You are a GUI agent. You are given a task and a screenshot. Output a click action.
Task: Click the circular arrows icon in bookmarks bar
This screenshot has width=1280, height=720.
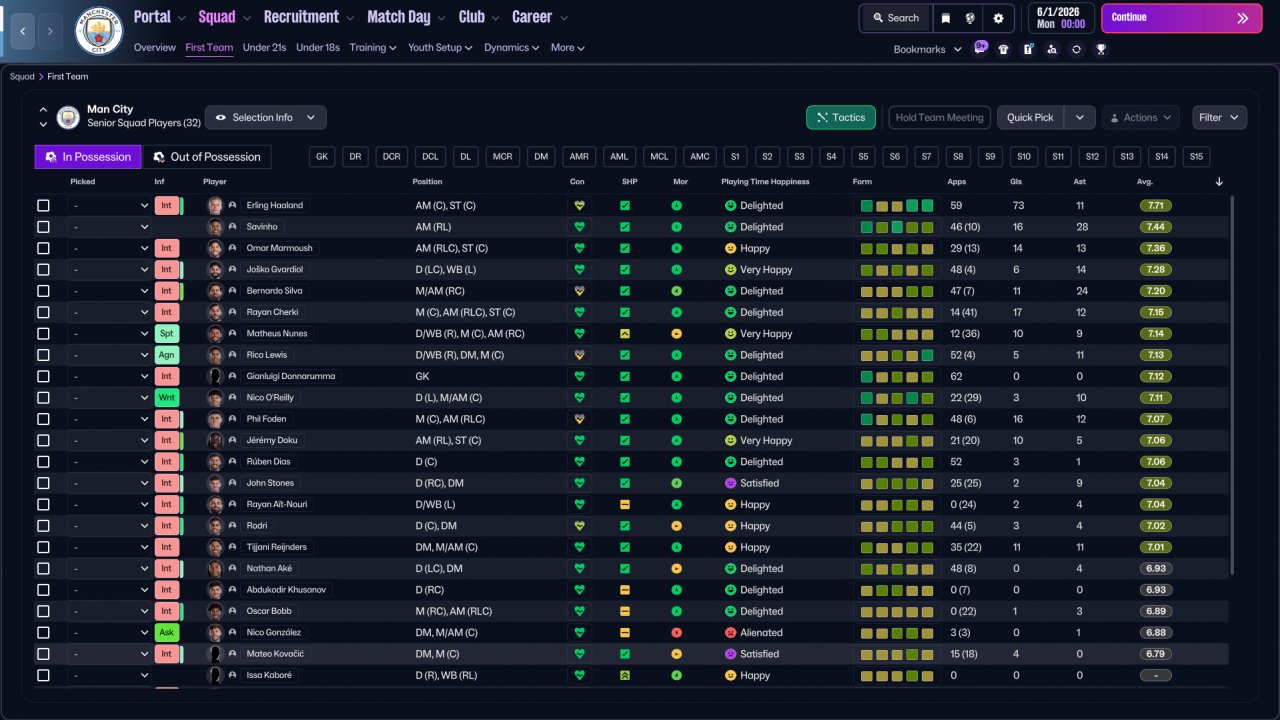point(1076,49)
